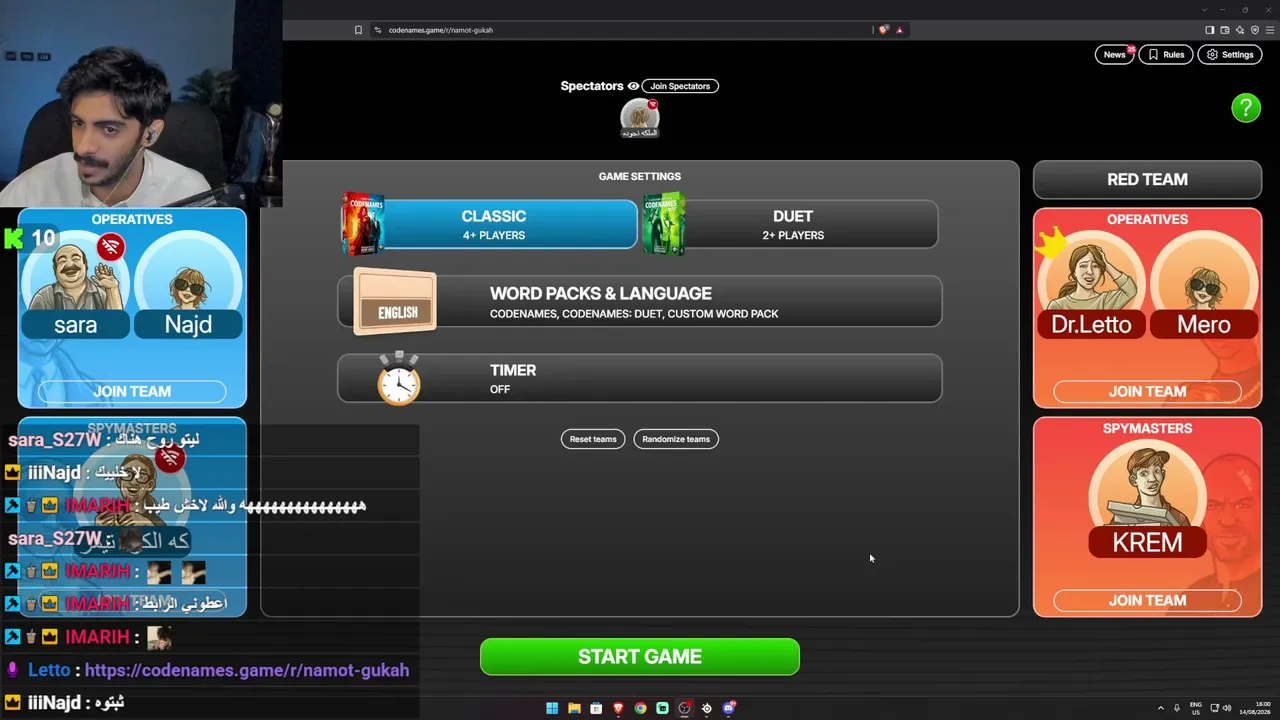Screen dimensions: 1280x720
Task: Open Discord from the taskbar
Action: 729,708
